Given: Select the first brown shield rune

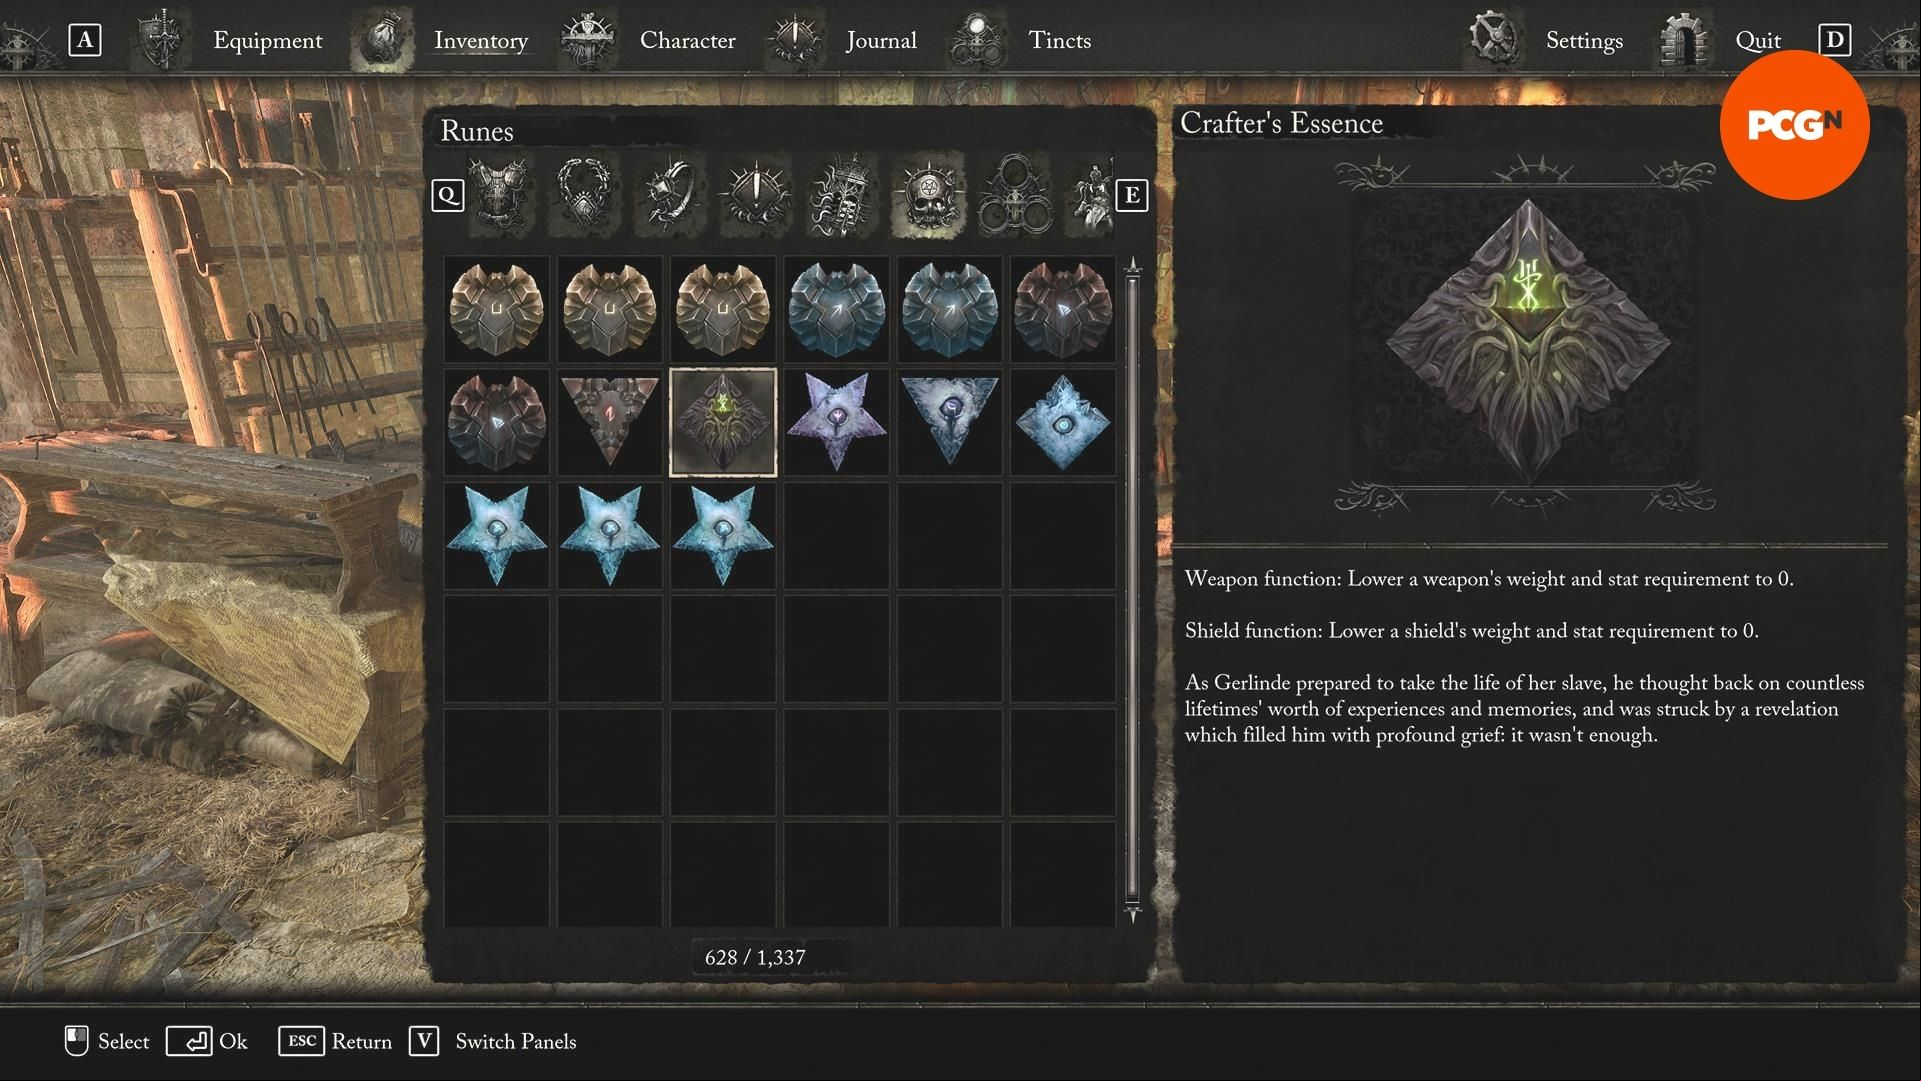Looking at the screenshot, I should tap(497, 309).
